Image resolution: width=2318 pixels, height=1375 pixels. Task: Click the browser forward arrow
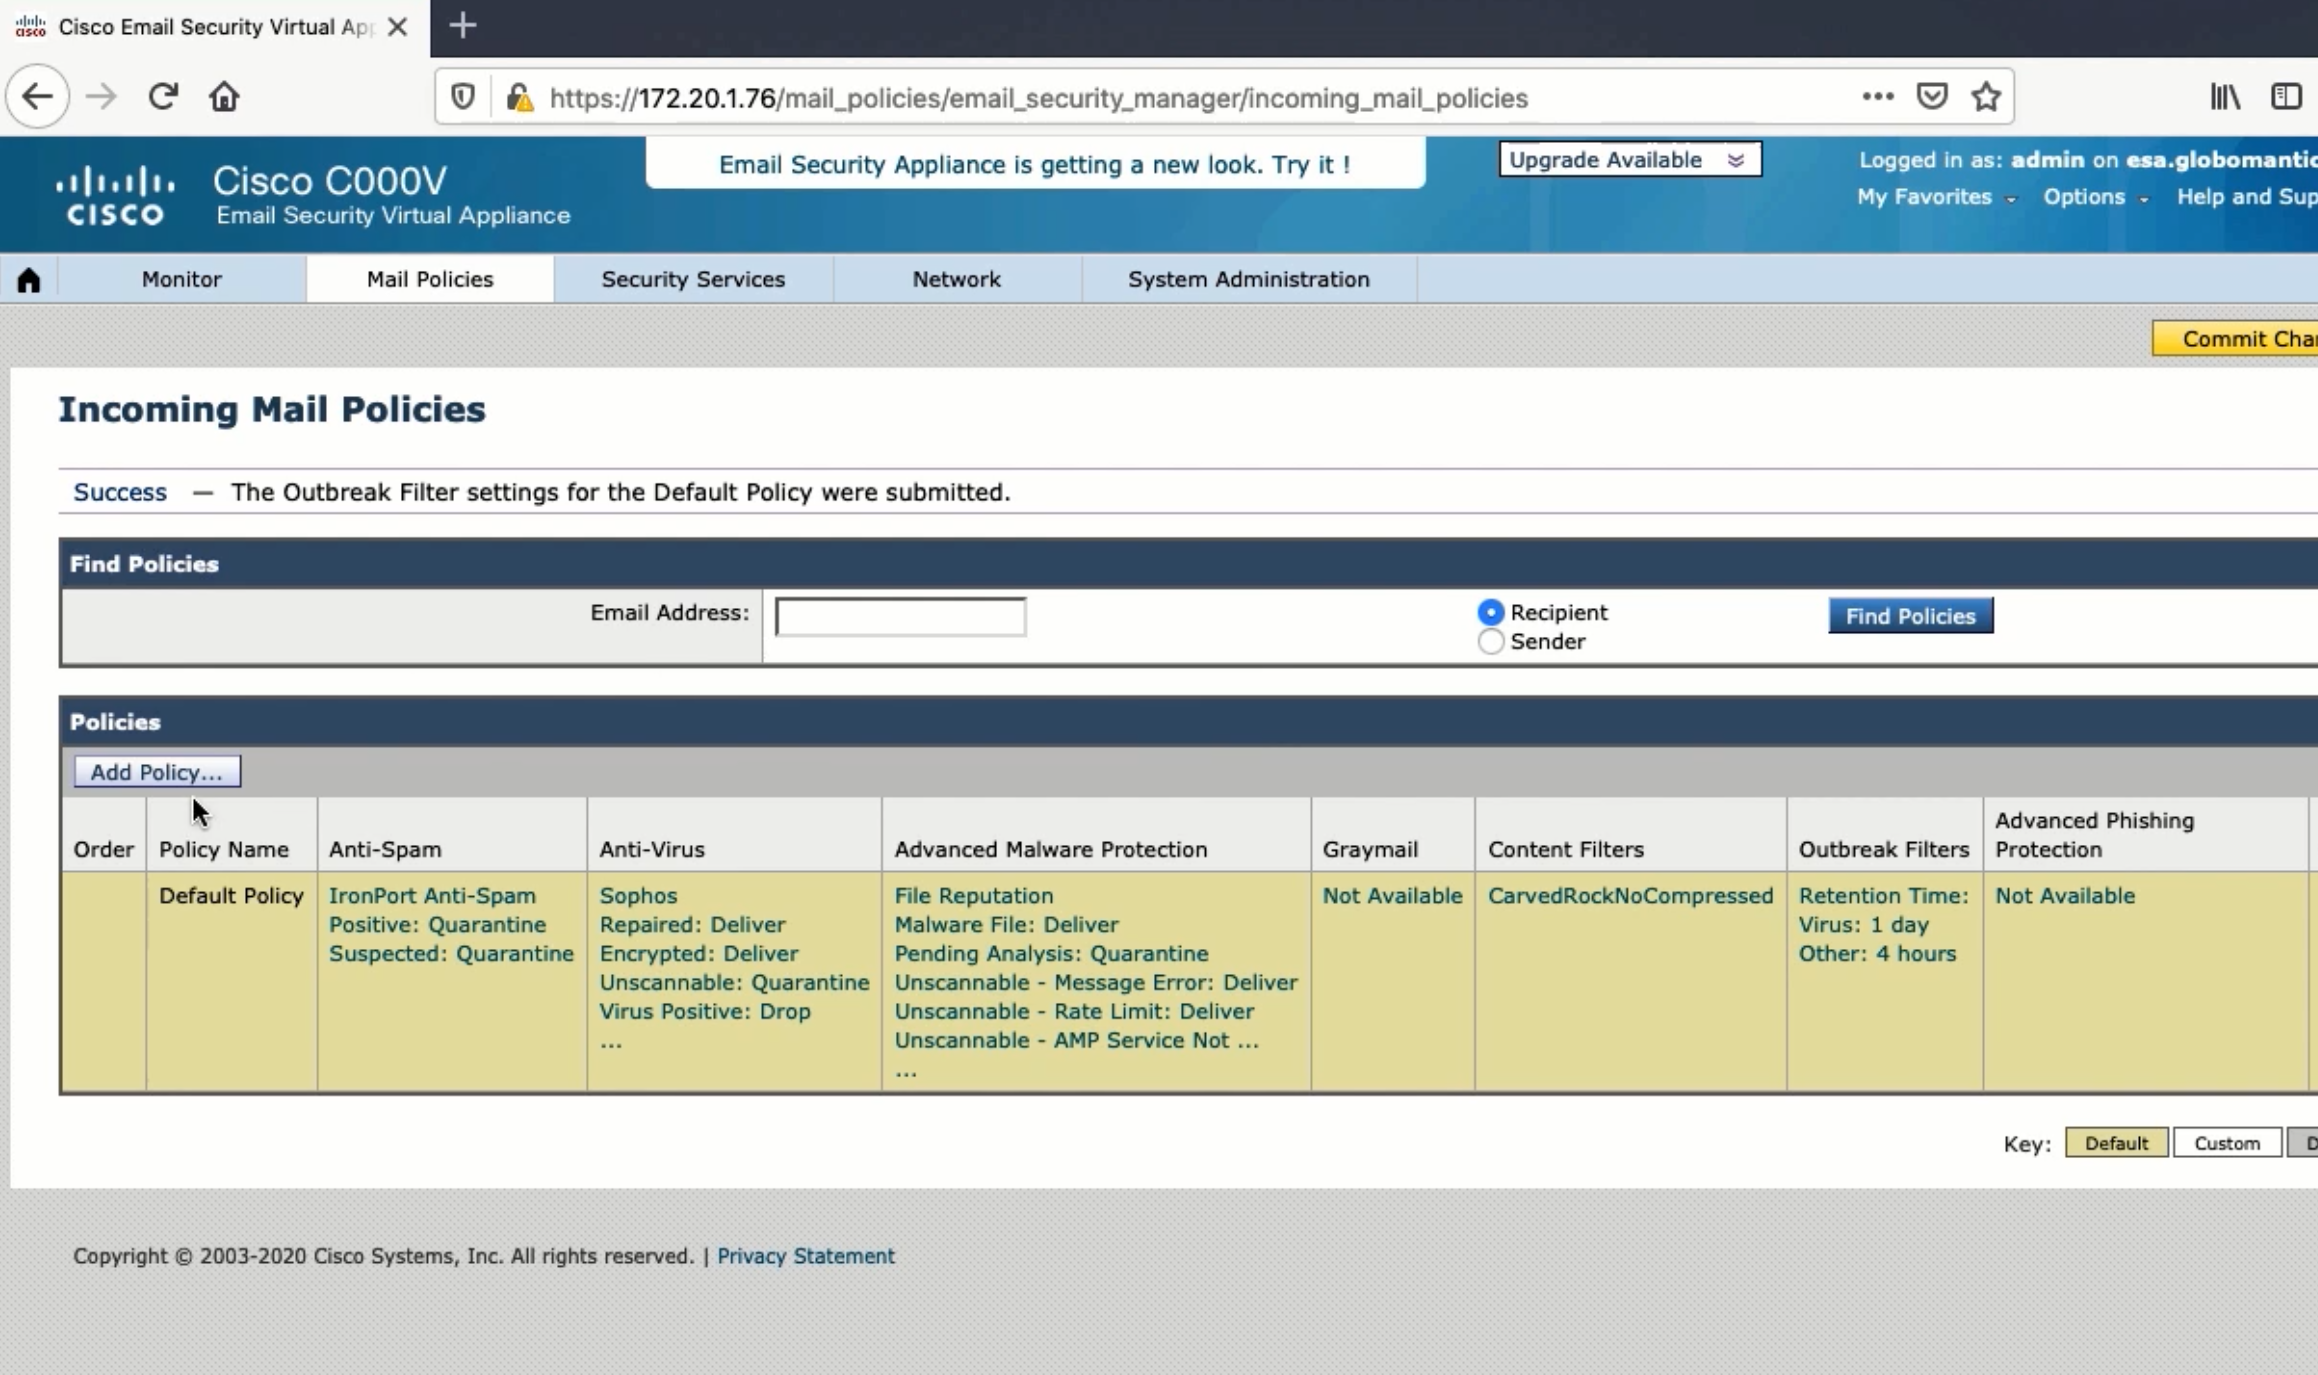pos(100,97)
